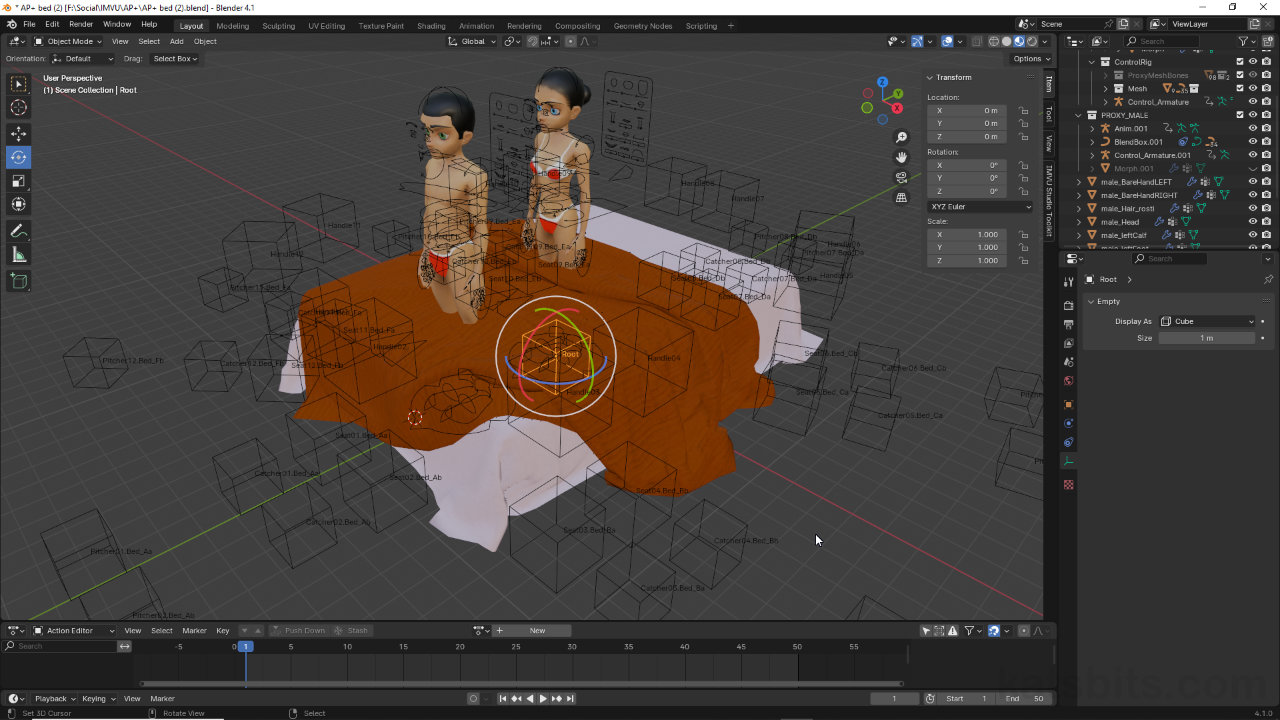The image size is (1280, 720).
Task: Open the Render menu
Action: (x=81, y=24)
